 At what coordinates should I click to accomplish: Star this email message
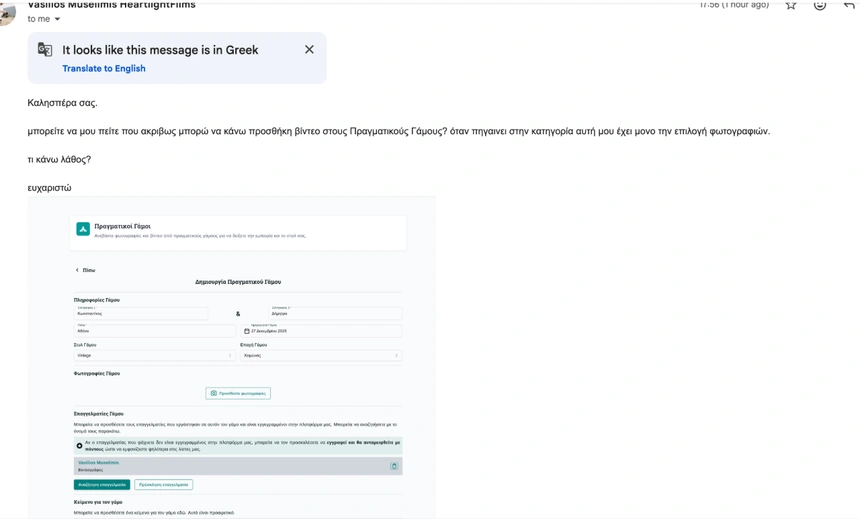coord(791,5)
